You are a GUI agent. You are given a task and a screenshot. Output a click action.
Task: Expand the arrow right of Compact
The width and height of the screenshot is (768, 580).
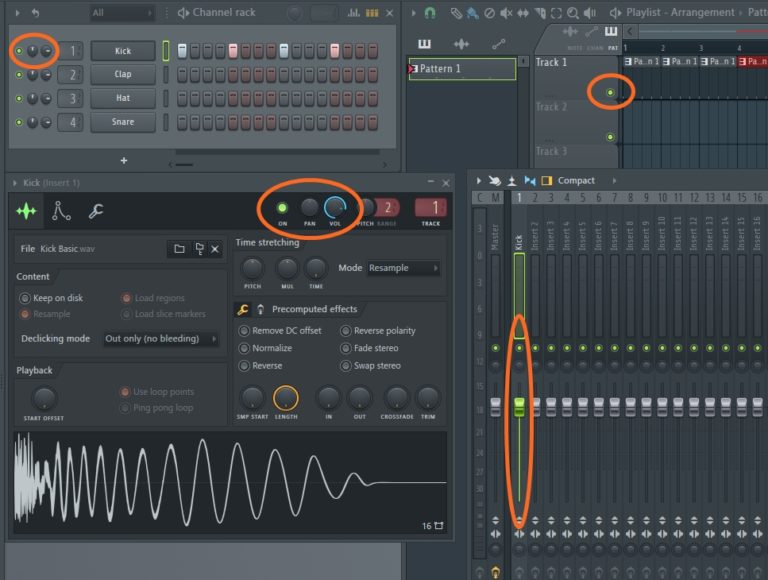[x=615, y=181]
